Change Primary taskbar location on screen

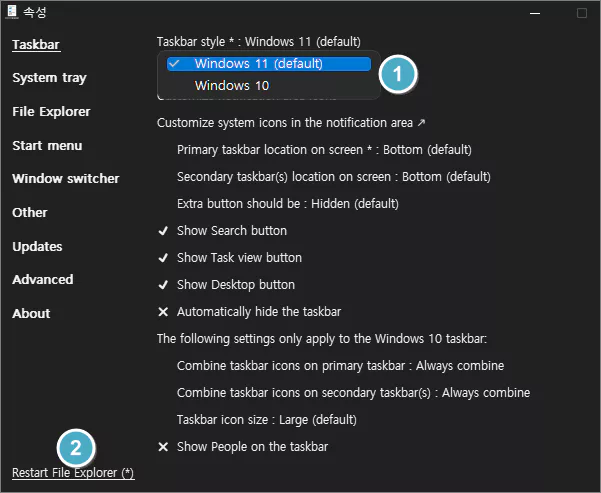324,150
